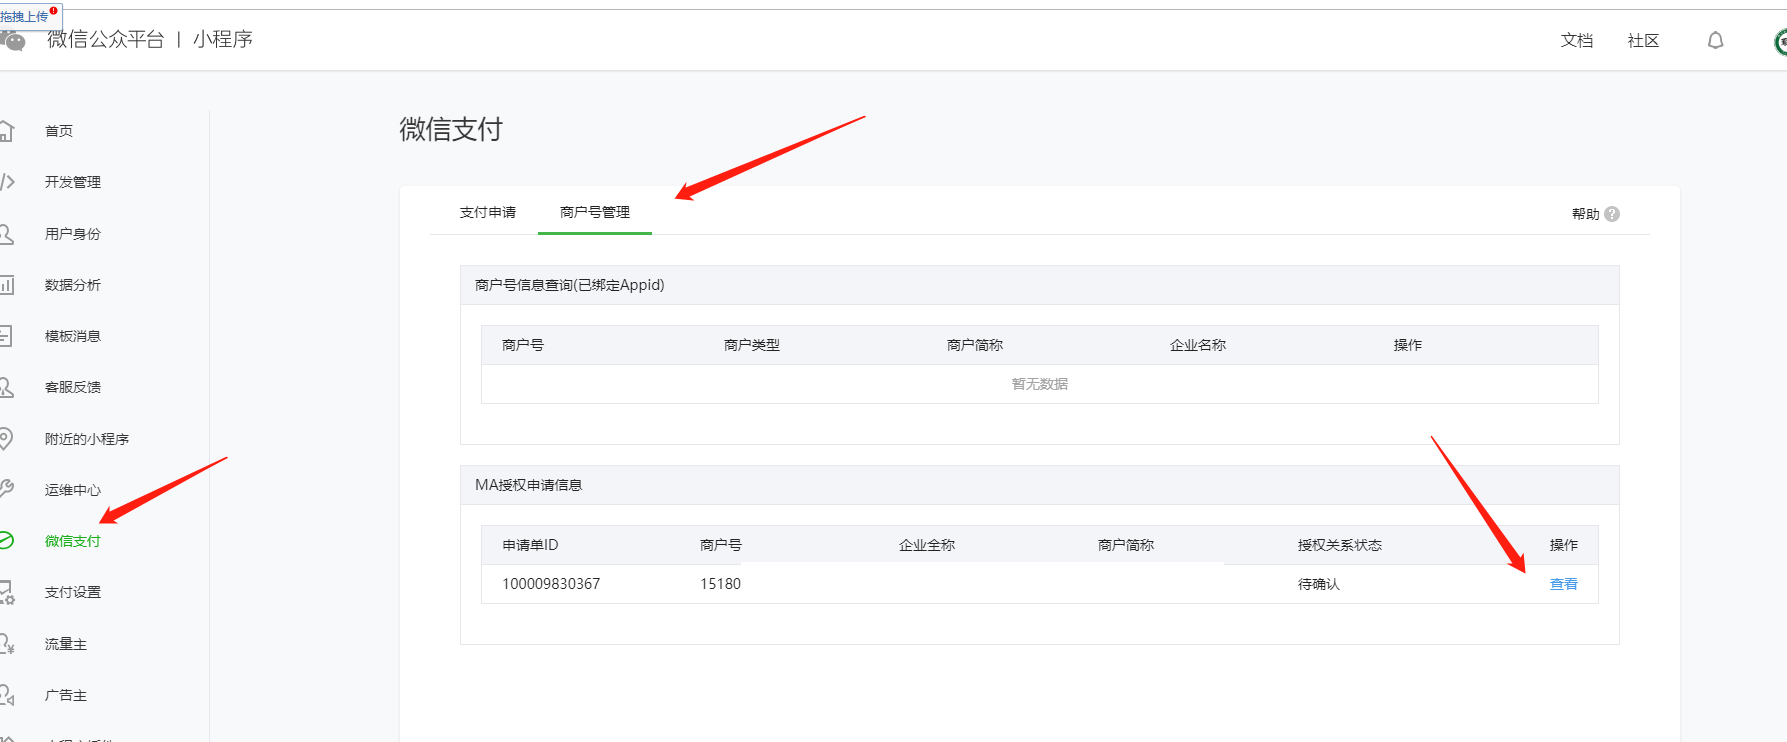Click the code icon beside 开发管理
Viewport: 1787px width, 742px height.
[7, 182]
